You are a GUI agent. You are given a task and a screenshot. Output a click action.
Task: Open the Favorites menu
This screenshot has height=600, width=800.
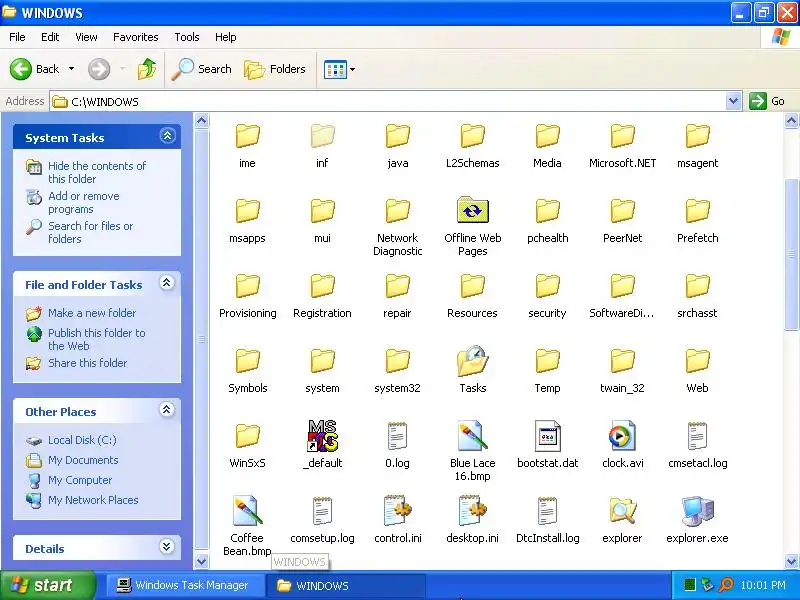tap(136, 37)
